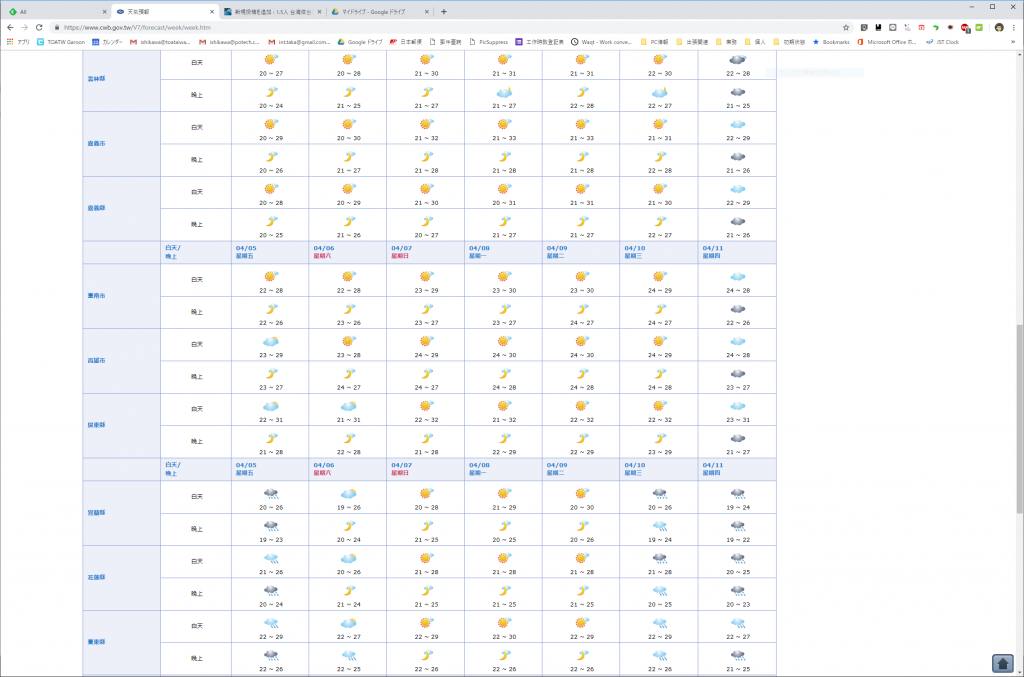Click 花蓮縣 daytime rain icon for 04/05
Viewport: 1024px width, 677px height.
(x=271, y=559)
